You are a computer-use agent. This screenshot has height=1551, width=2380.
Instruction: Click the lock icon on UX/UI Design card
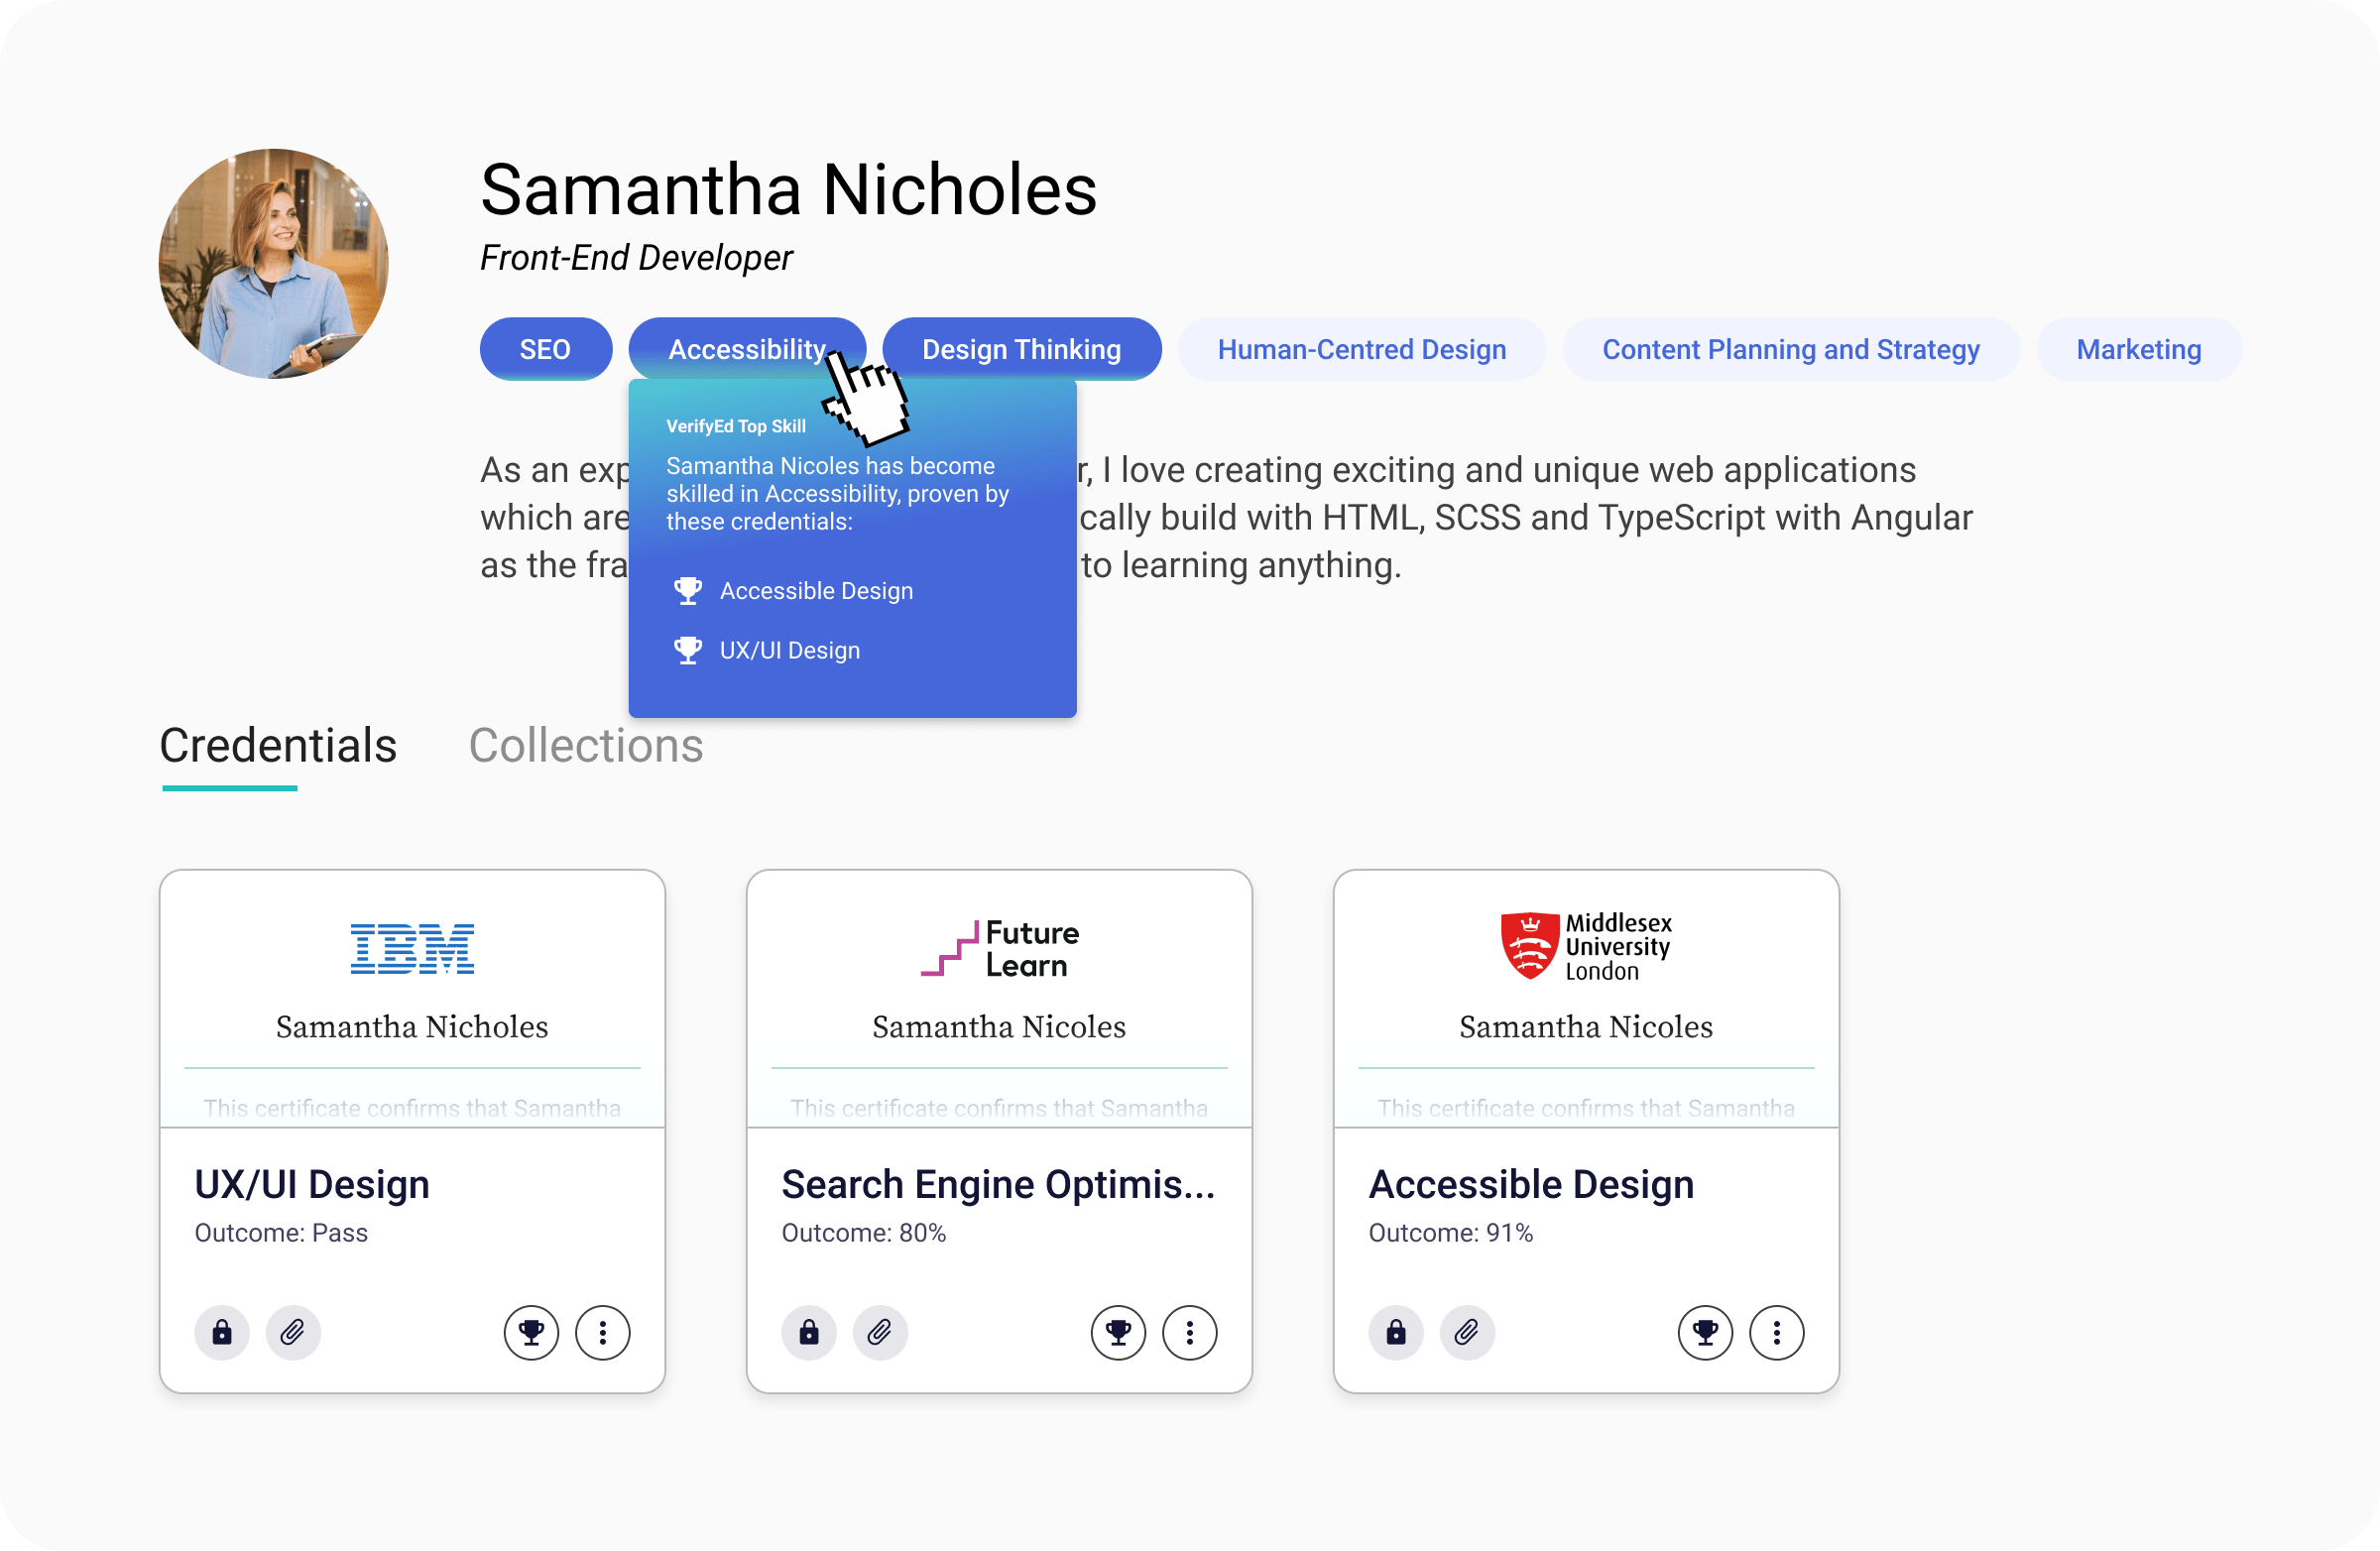coord(222,1332)
